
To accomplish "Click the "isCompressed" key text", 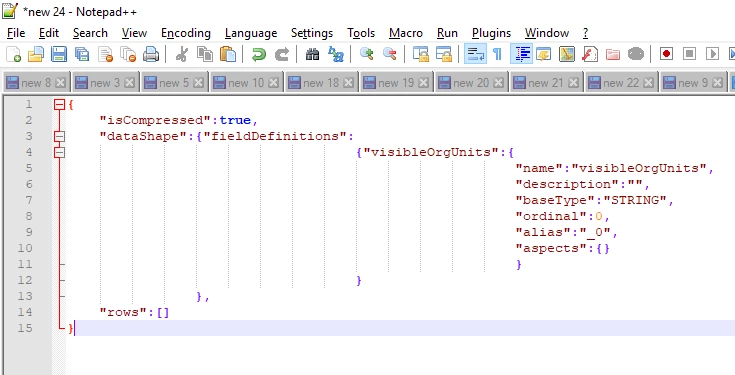I will tap(156, 120).
